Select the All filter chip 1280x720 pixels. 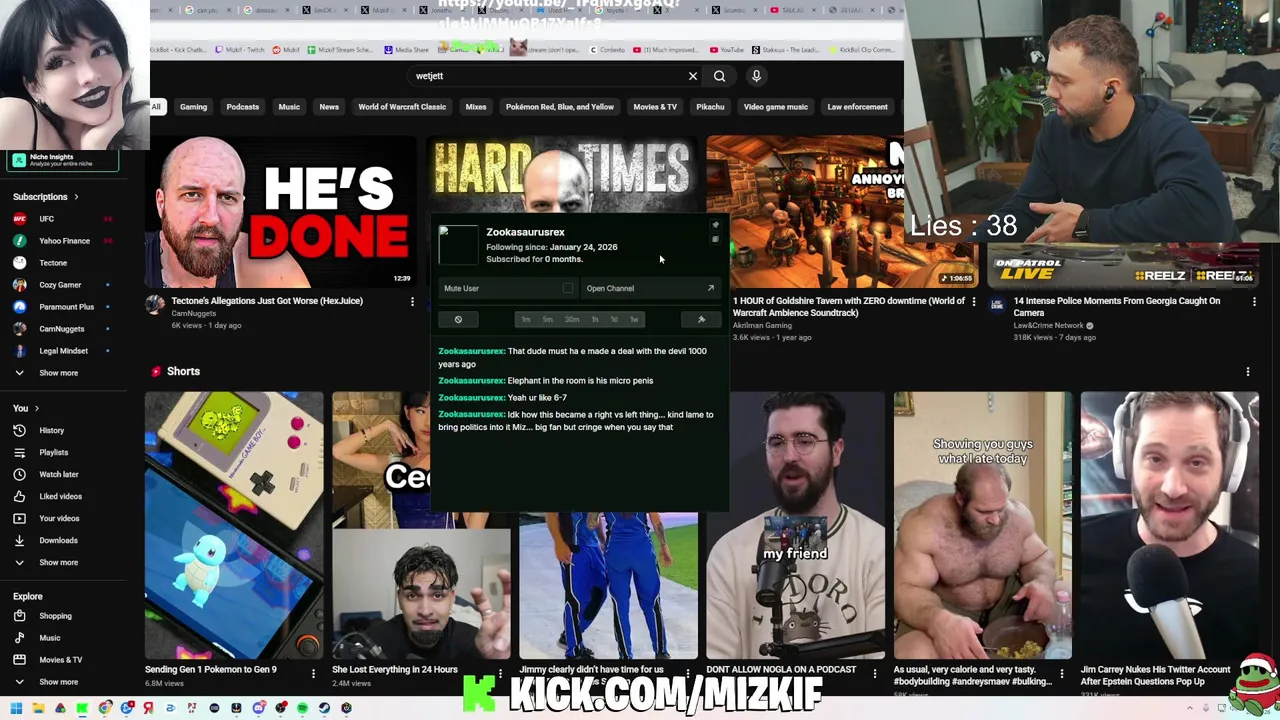156,107
